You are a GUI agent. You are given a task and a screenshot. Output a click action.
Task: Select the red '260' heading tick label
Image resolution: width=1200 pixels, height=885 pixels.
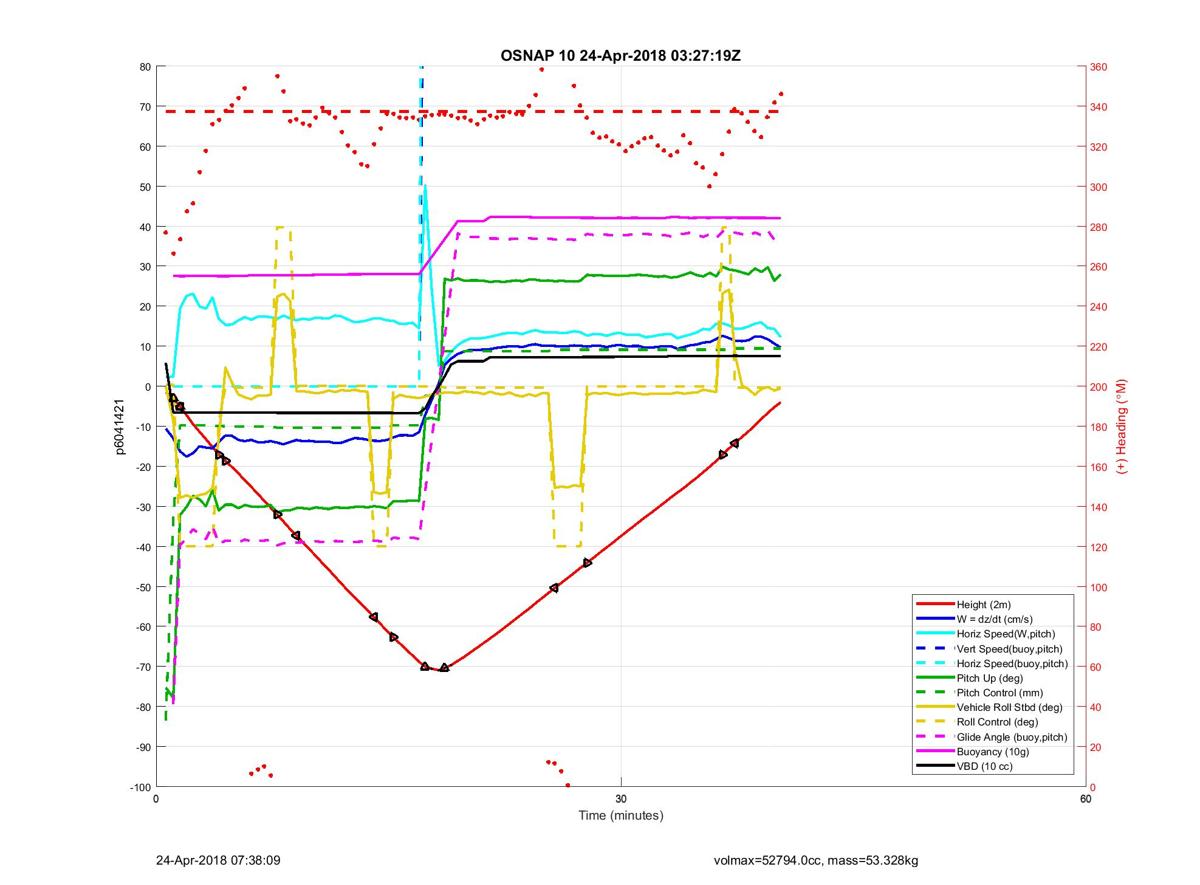[1100, 267]
